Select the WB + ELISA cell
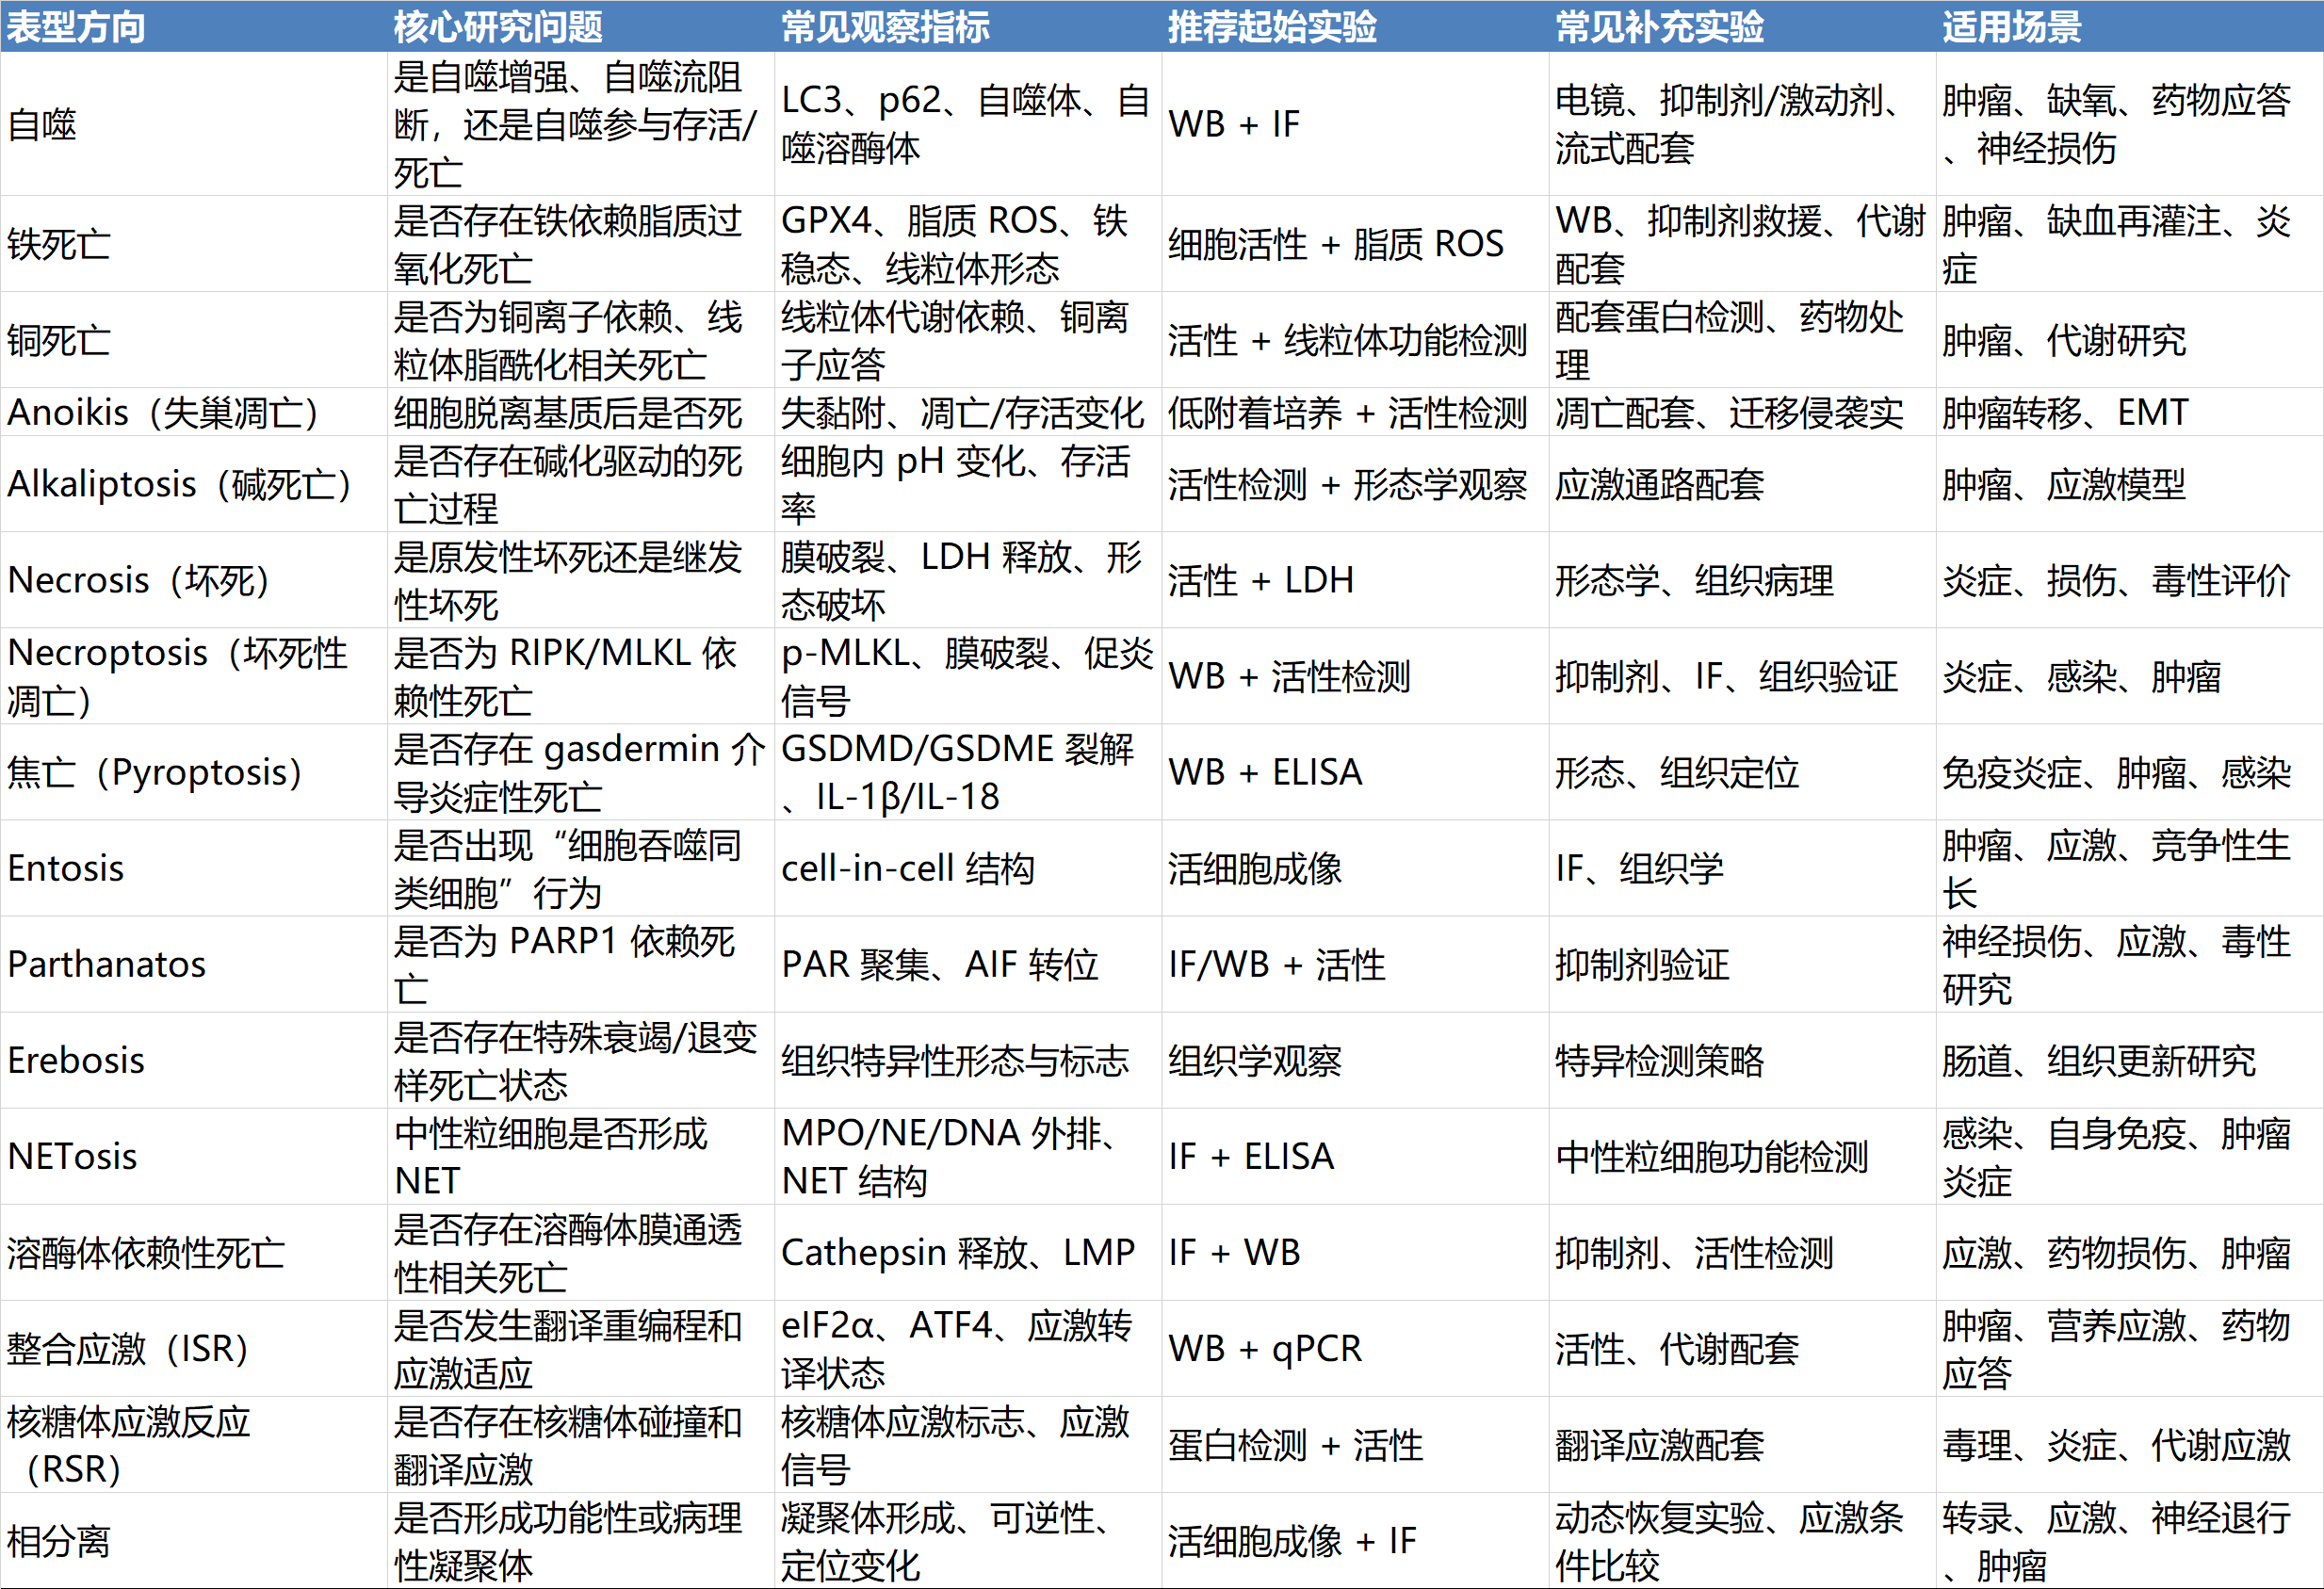 point(1264,772)
